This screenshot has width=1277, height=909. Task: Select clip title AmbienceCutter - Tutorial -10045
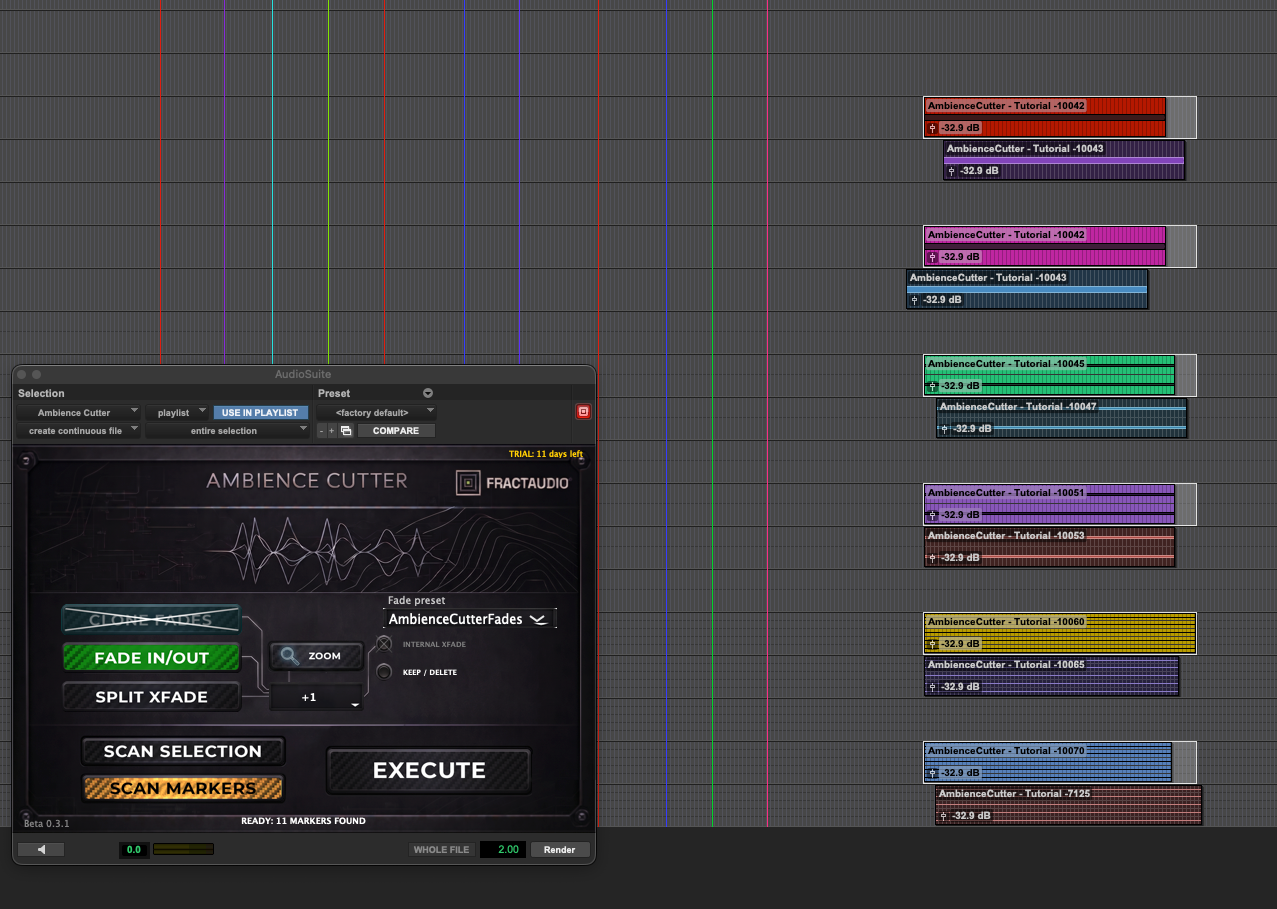(x=1006, y=364)
